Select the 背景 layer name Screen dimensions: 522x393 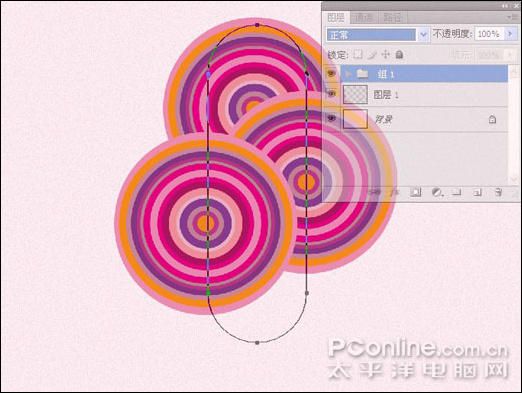(x=383, y=119)
